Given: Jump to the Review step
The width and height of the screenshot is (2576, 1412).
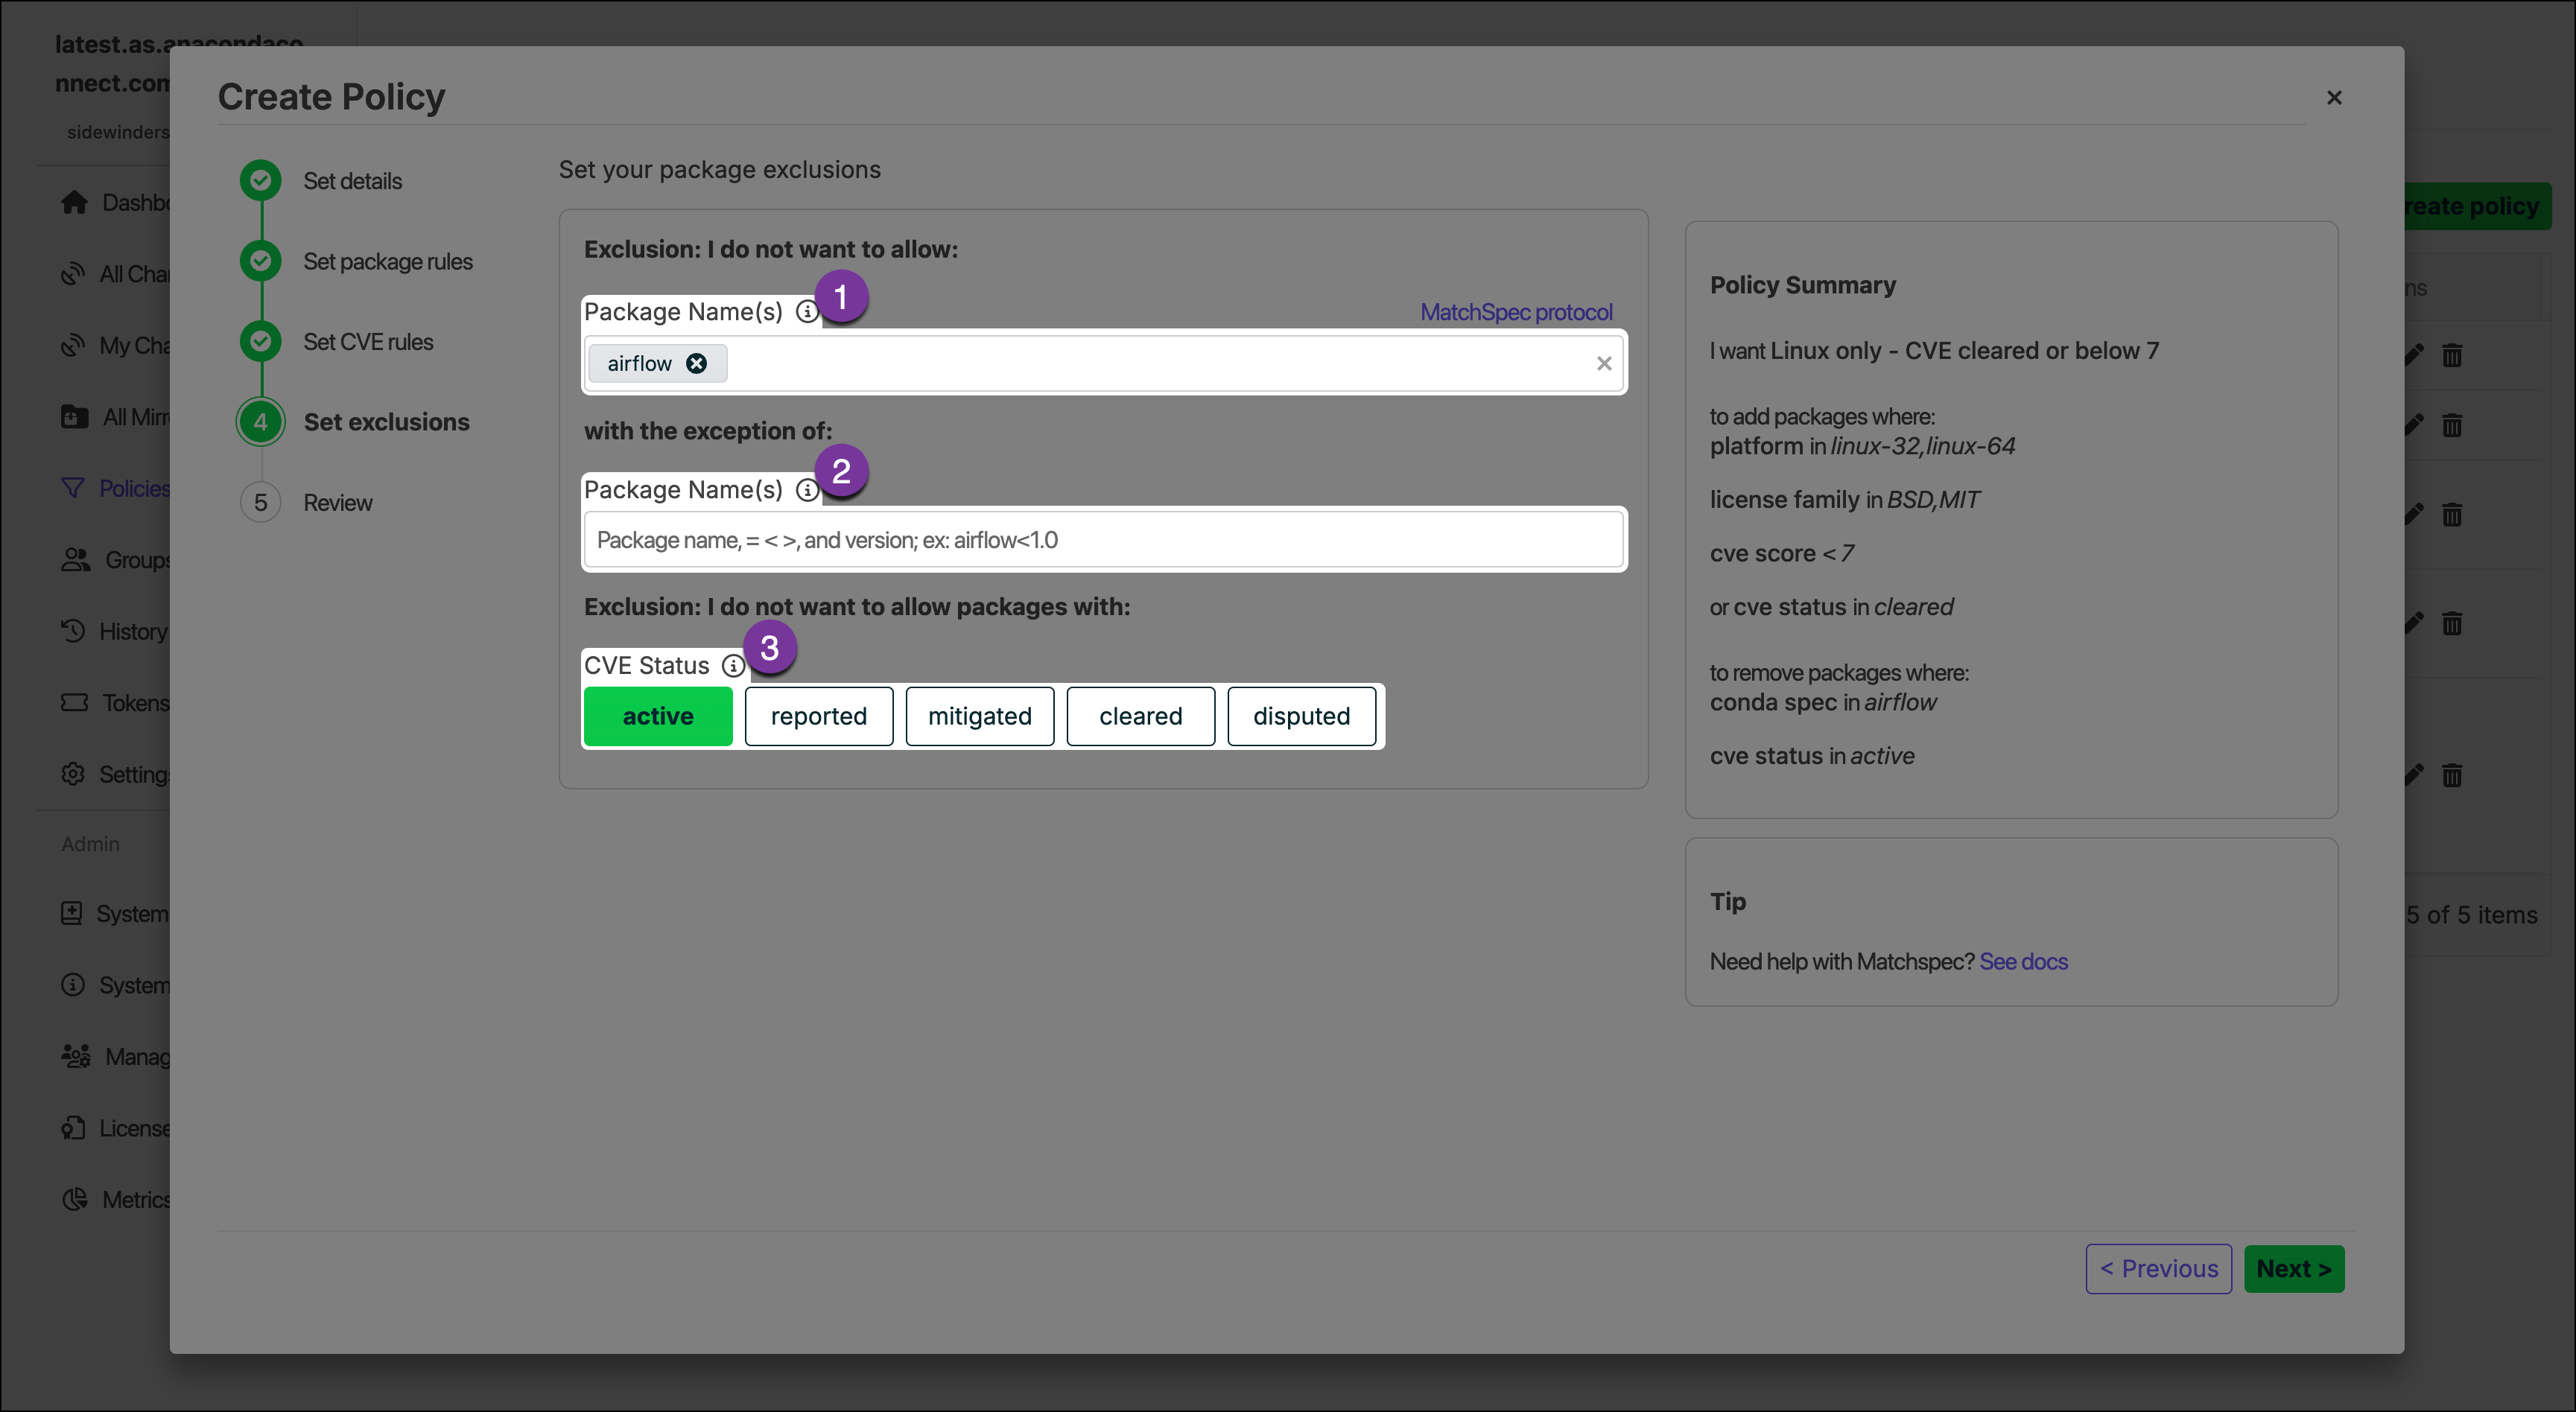Looking at the screenshot, I should pyautogui.click(x=337, y=503).
